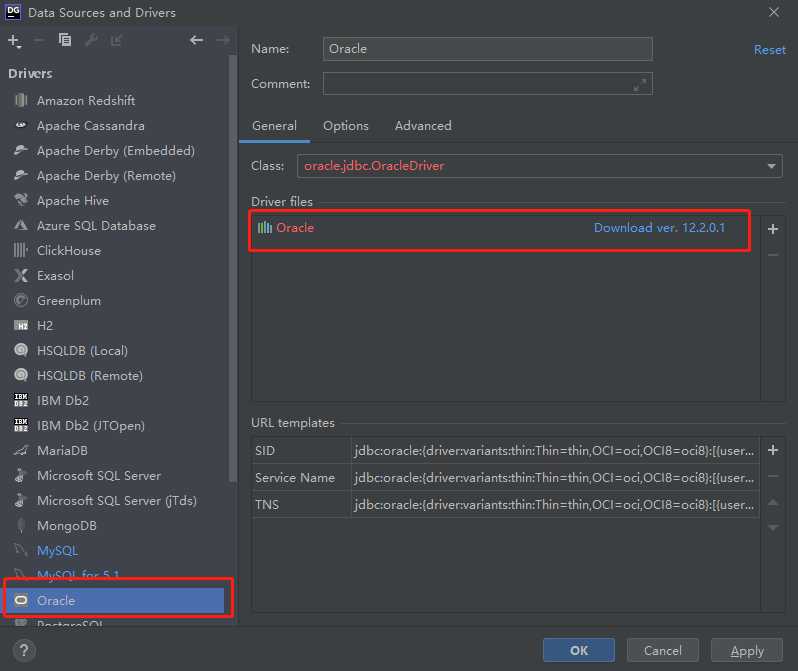The image size is (798, 671).
Task: Click the Comment input field
Action: point(488,84)
